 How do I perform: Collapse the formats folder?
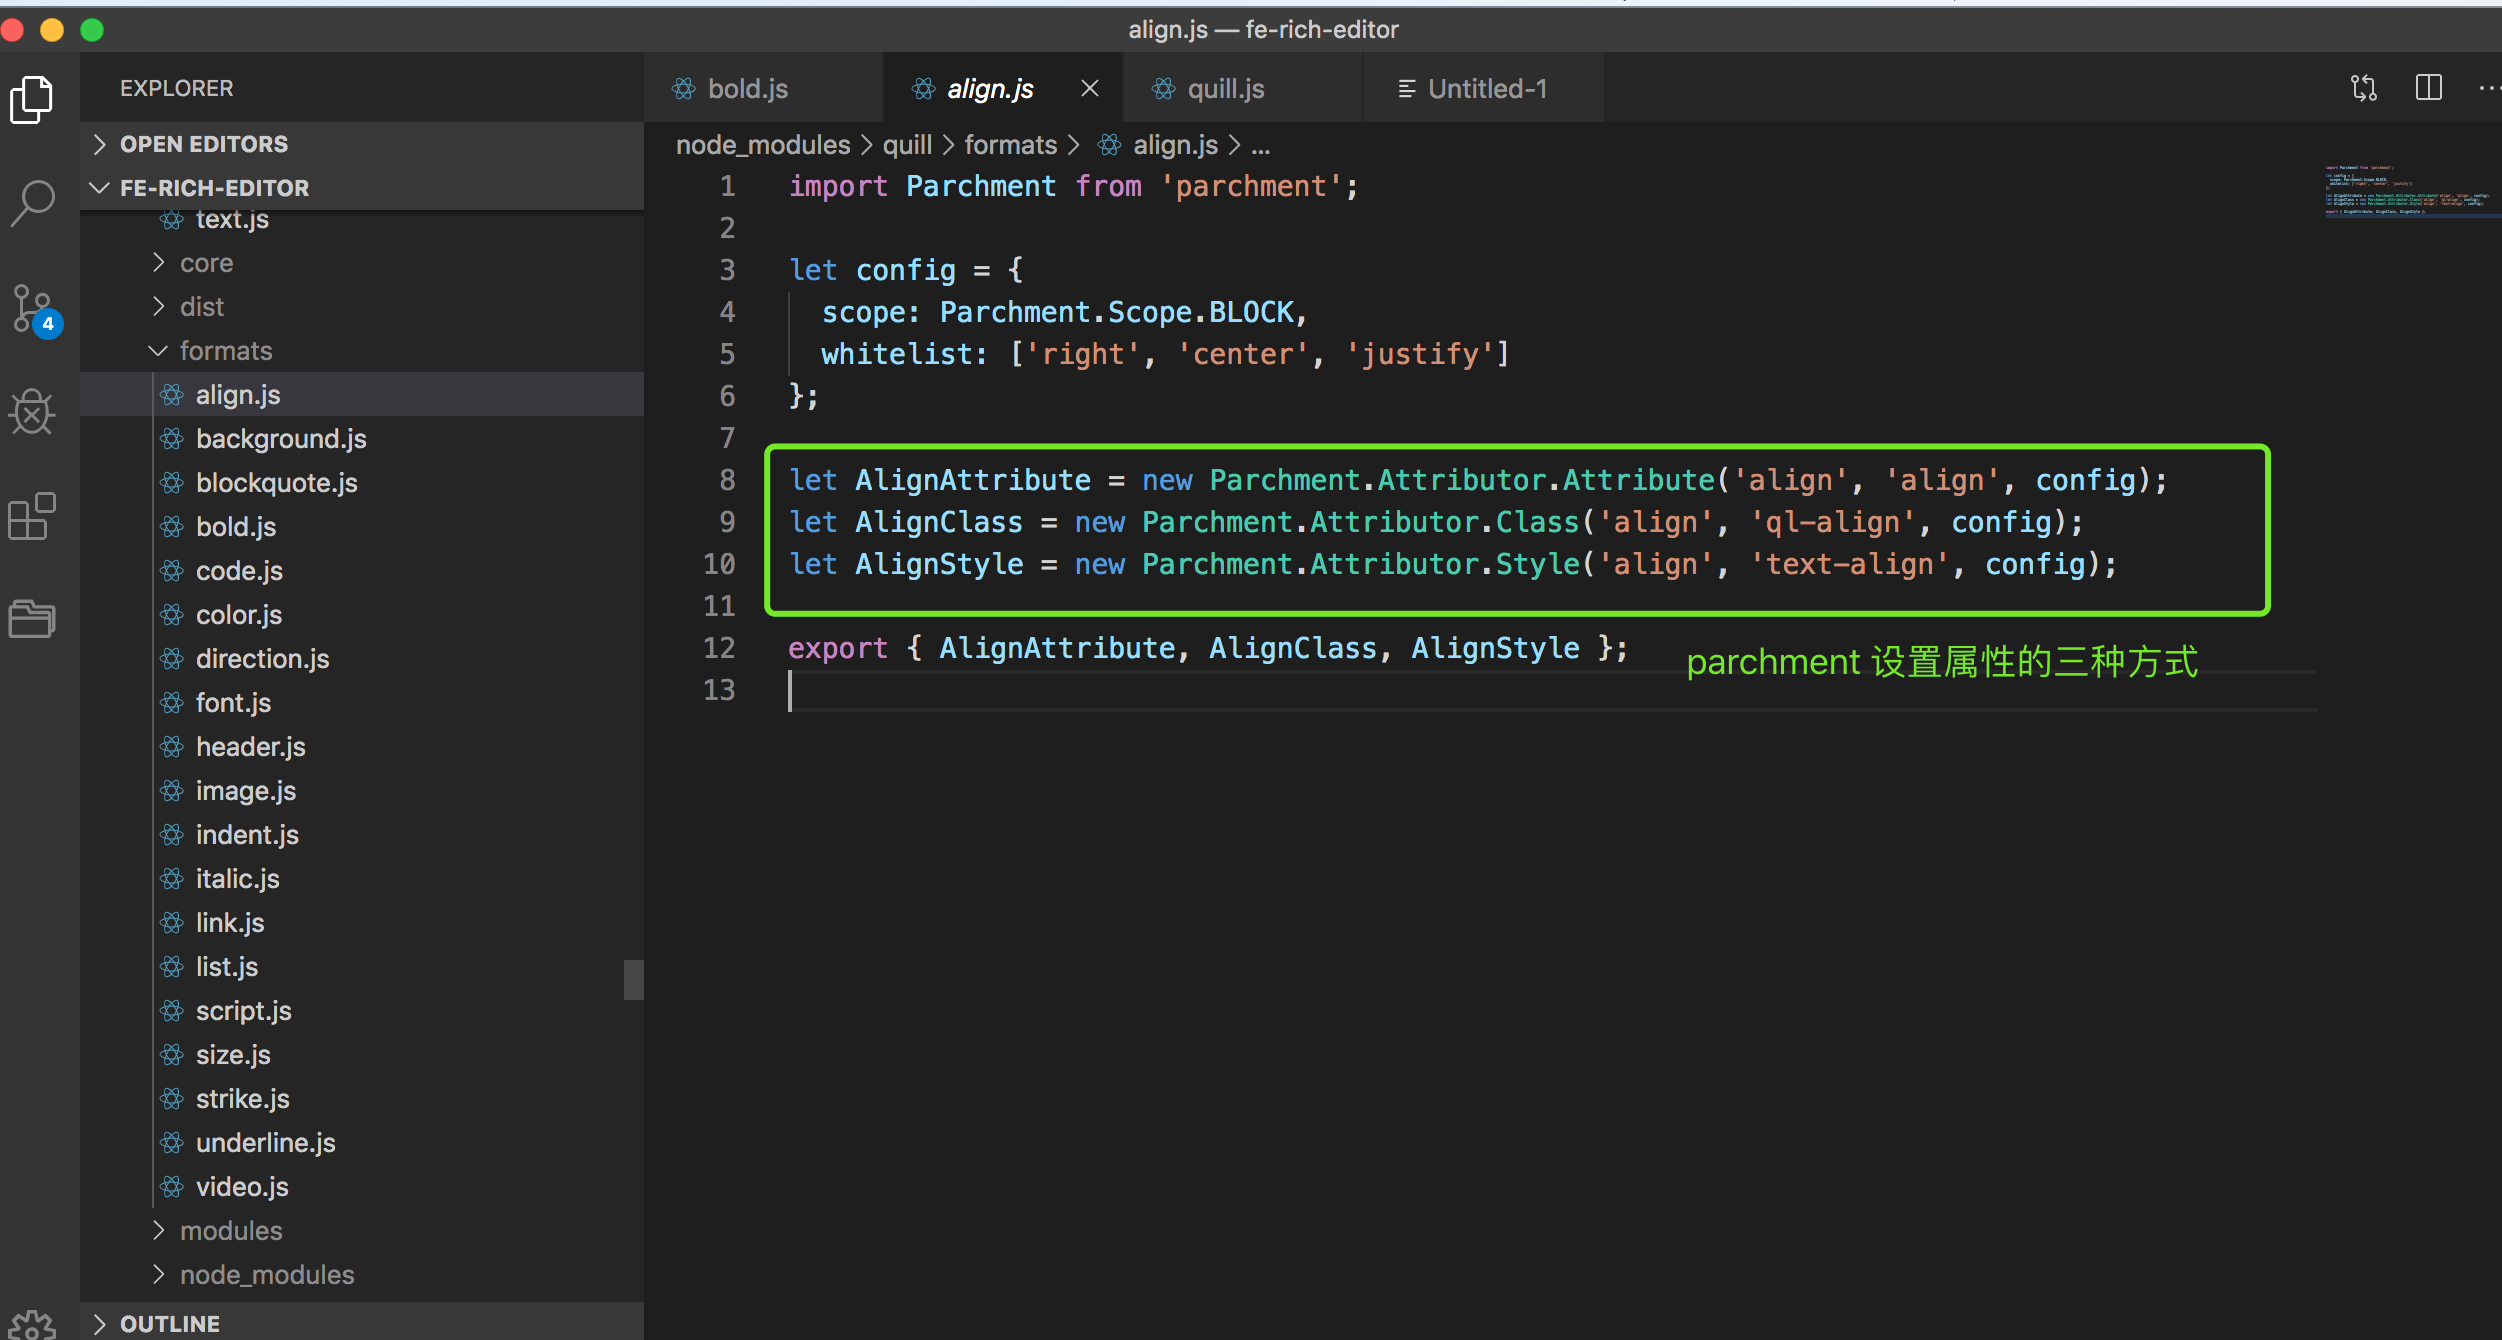pyautogui.click(x=226, y=351)
